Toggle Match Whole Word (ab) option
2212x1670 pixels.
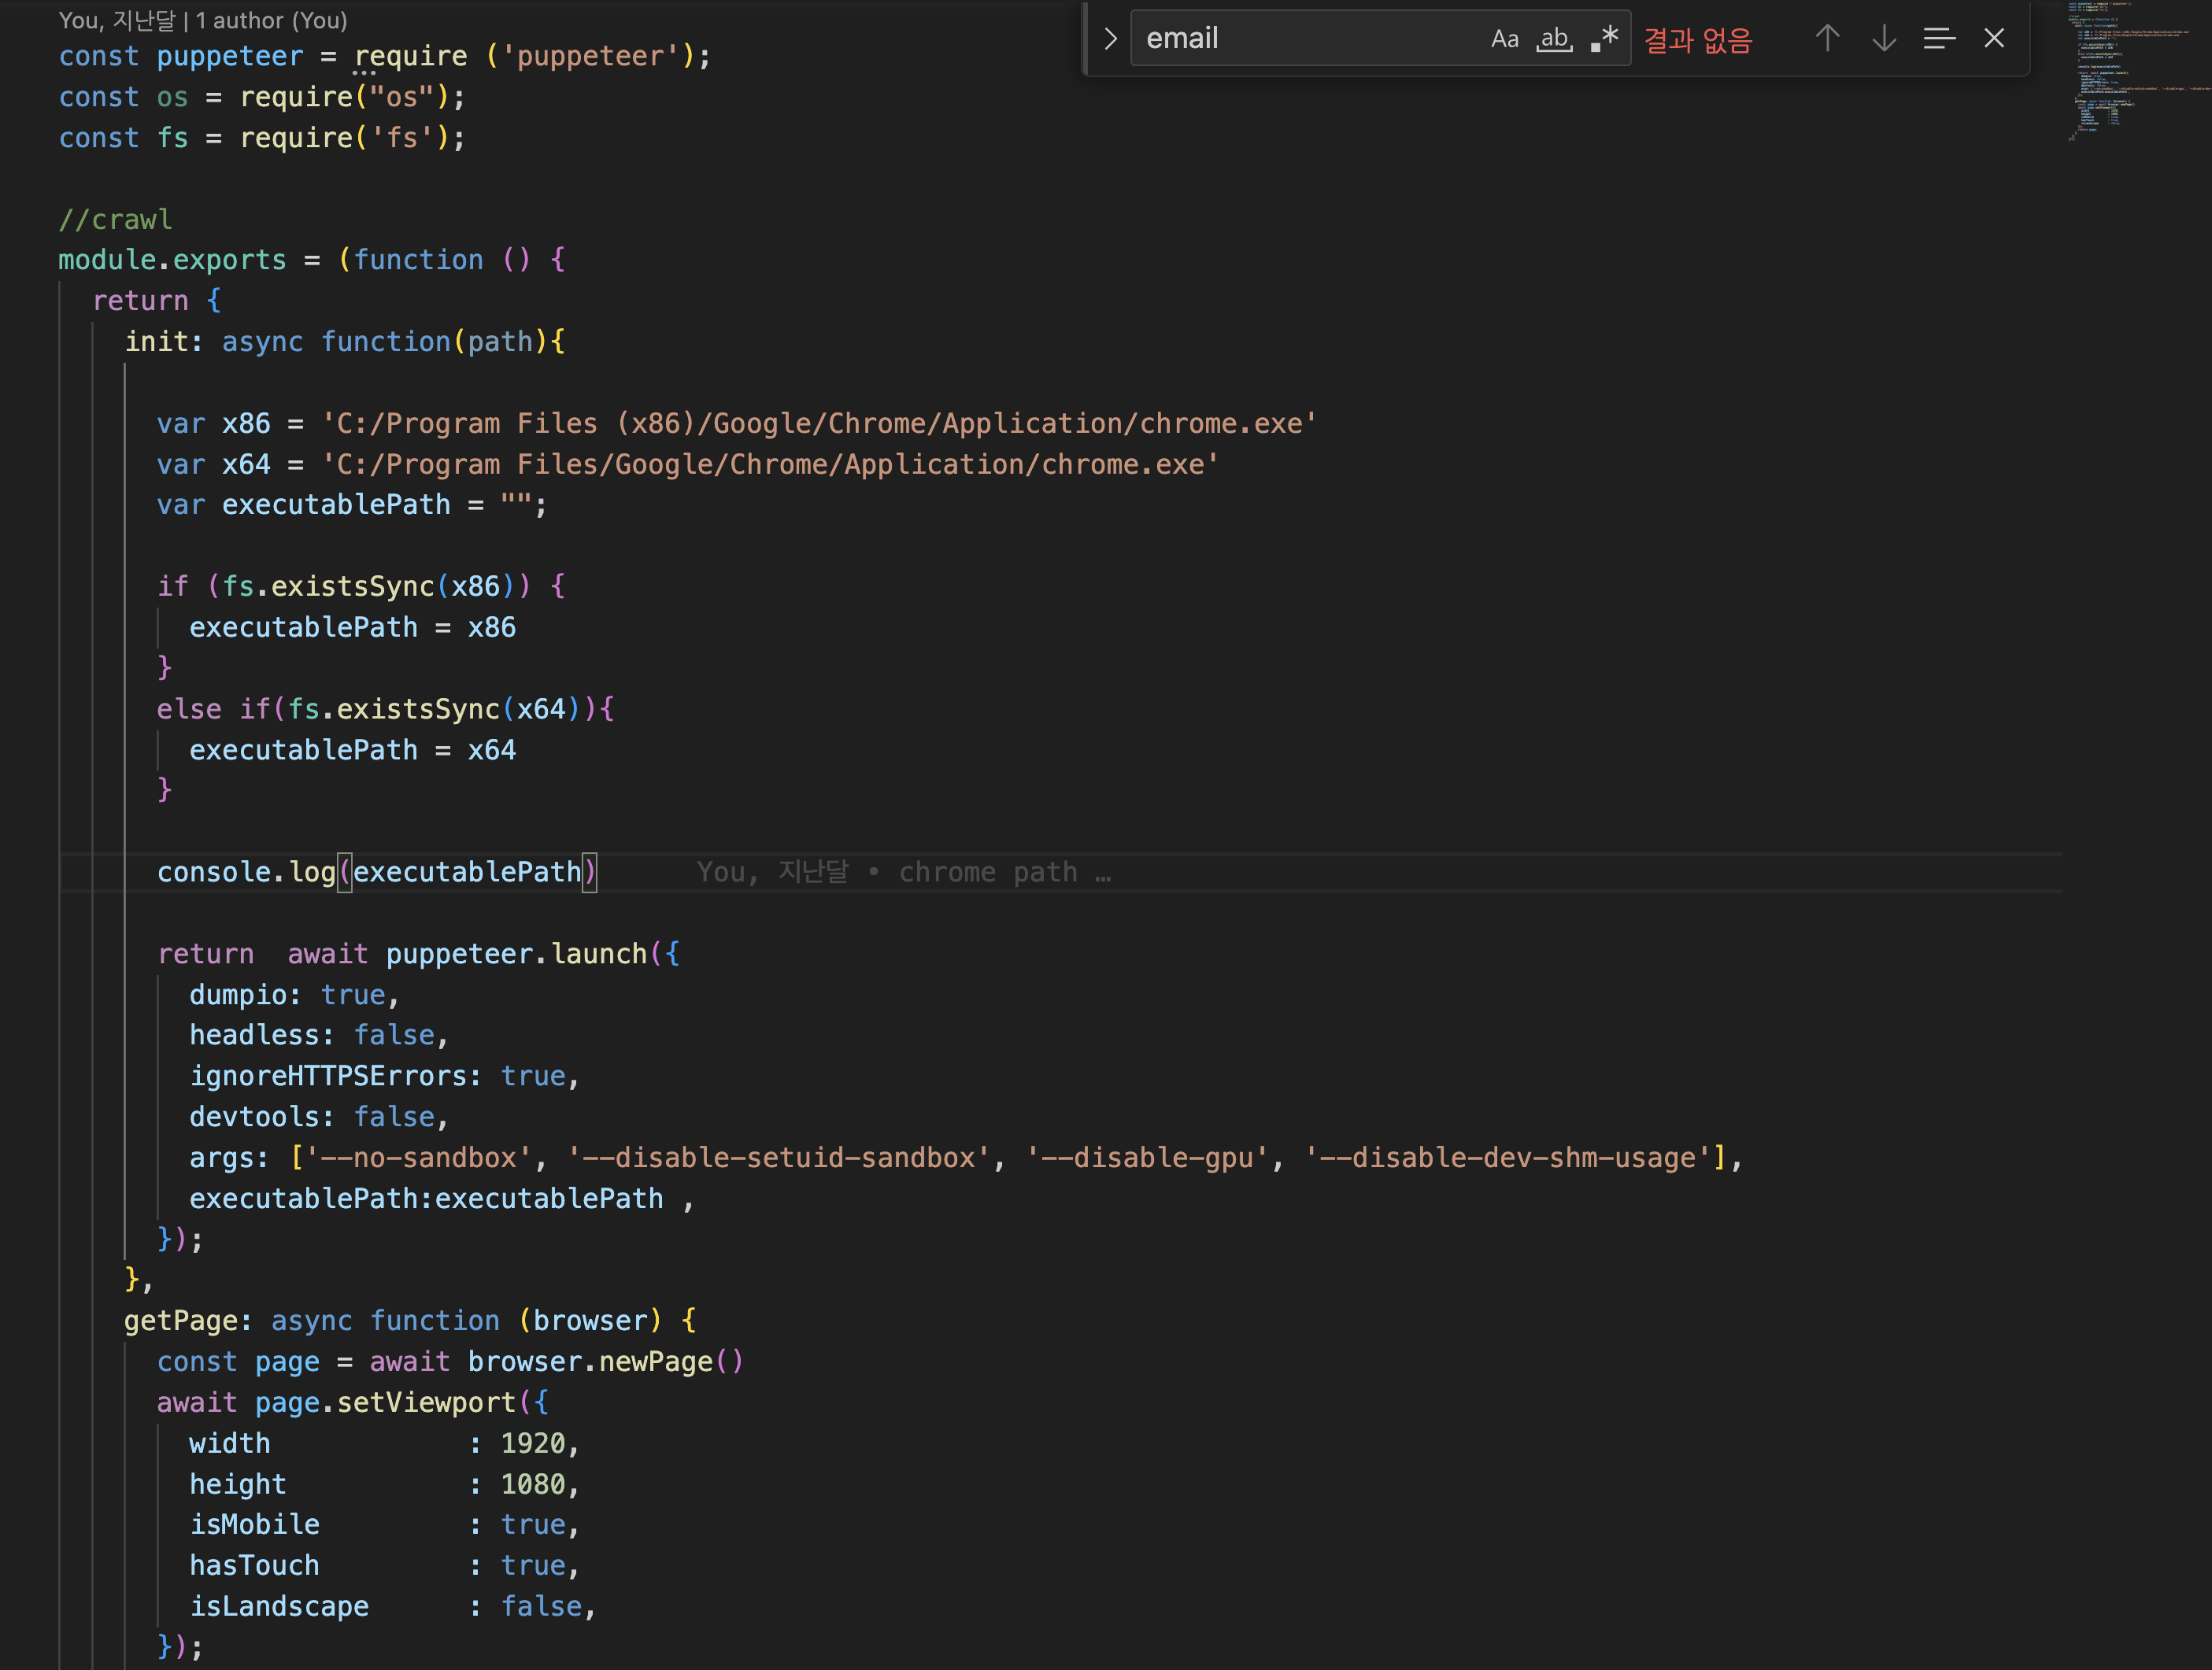pyautogui.click(x=1554, y=39)
